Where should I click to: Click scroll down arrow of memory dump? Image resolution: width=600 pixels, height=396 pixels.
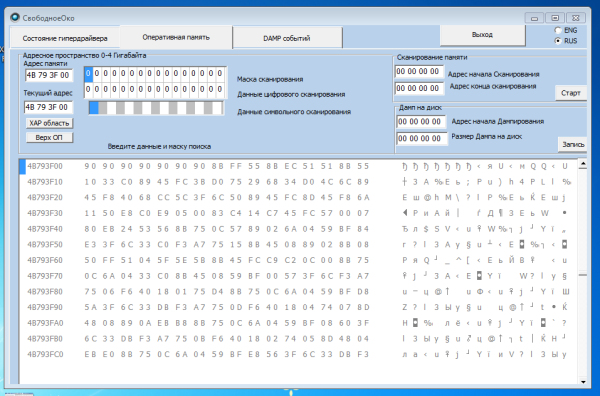coord(583,381)
